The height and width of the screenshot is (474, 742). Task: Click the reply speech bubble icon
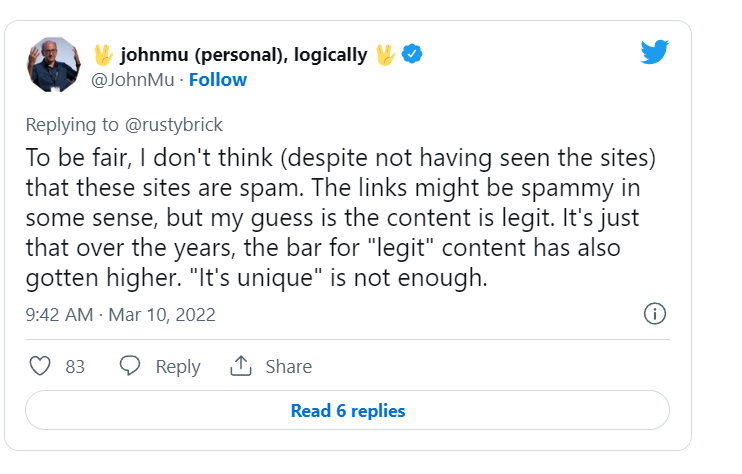point(130,366)
